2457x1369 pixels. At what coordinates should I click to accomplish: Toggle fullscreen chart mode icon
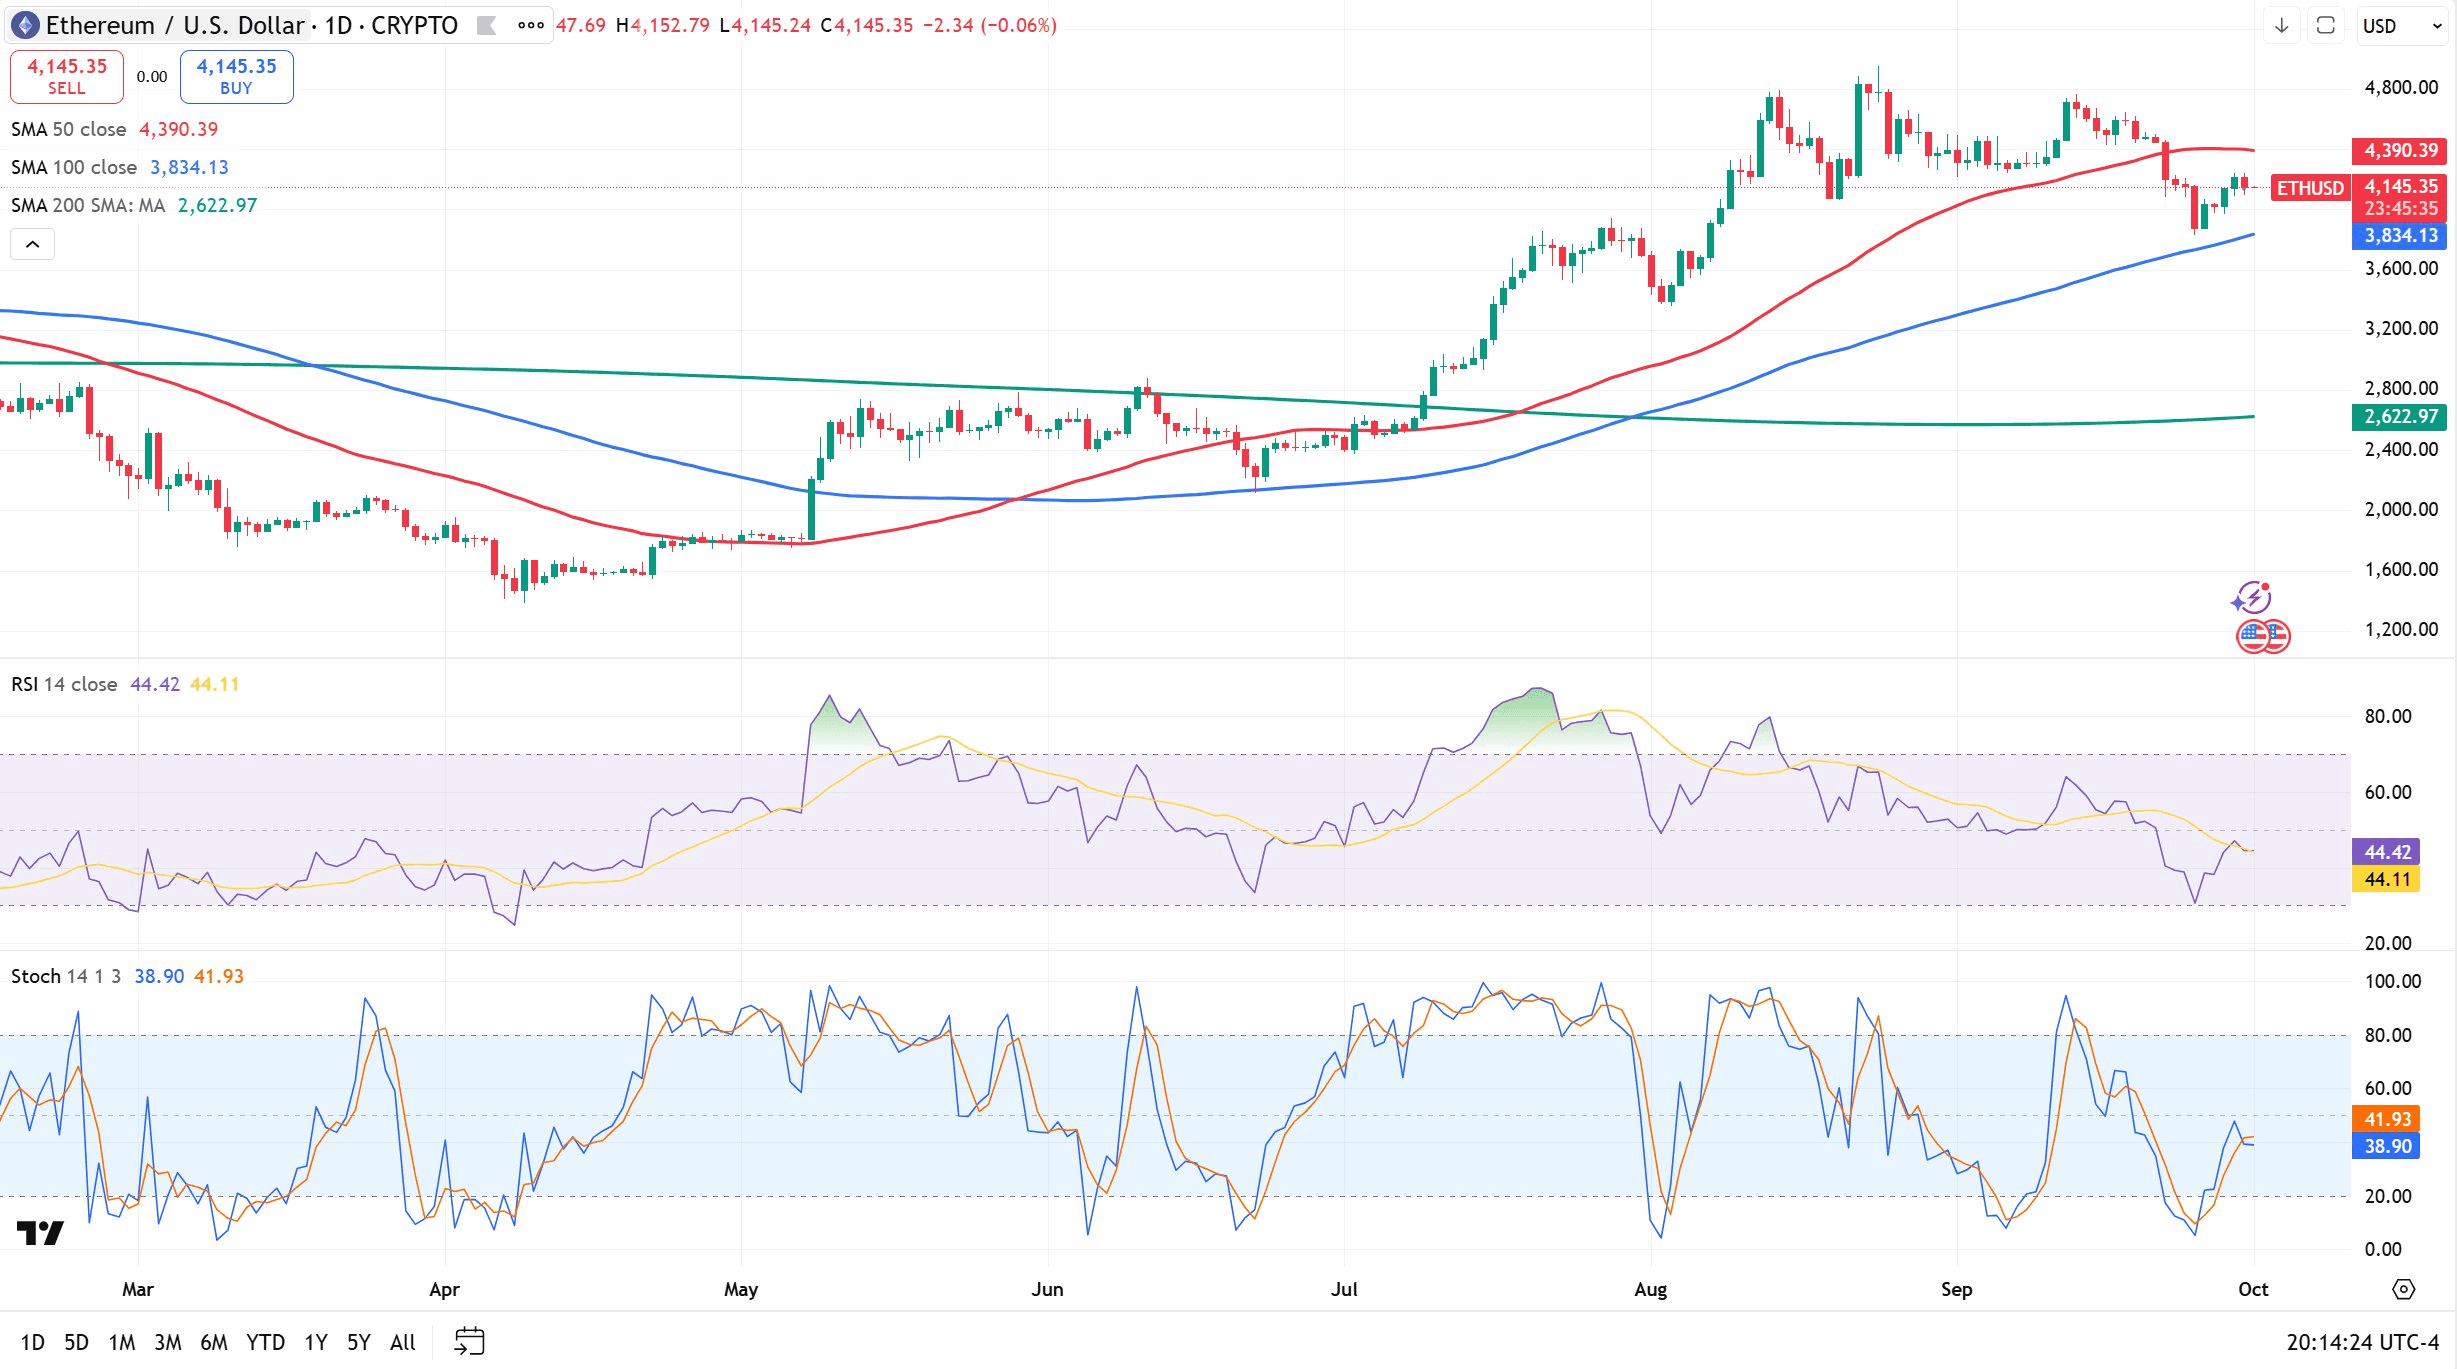(2326, 26)
